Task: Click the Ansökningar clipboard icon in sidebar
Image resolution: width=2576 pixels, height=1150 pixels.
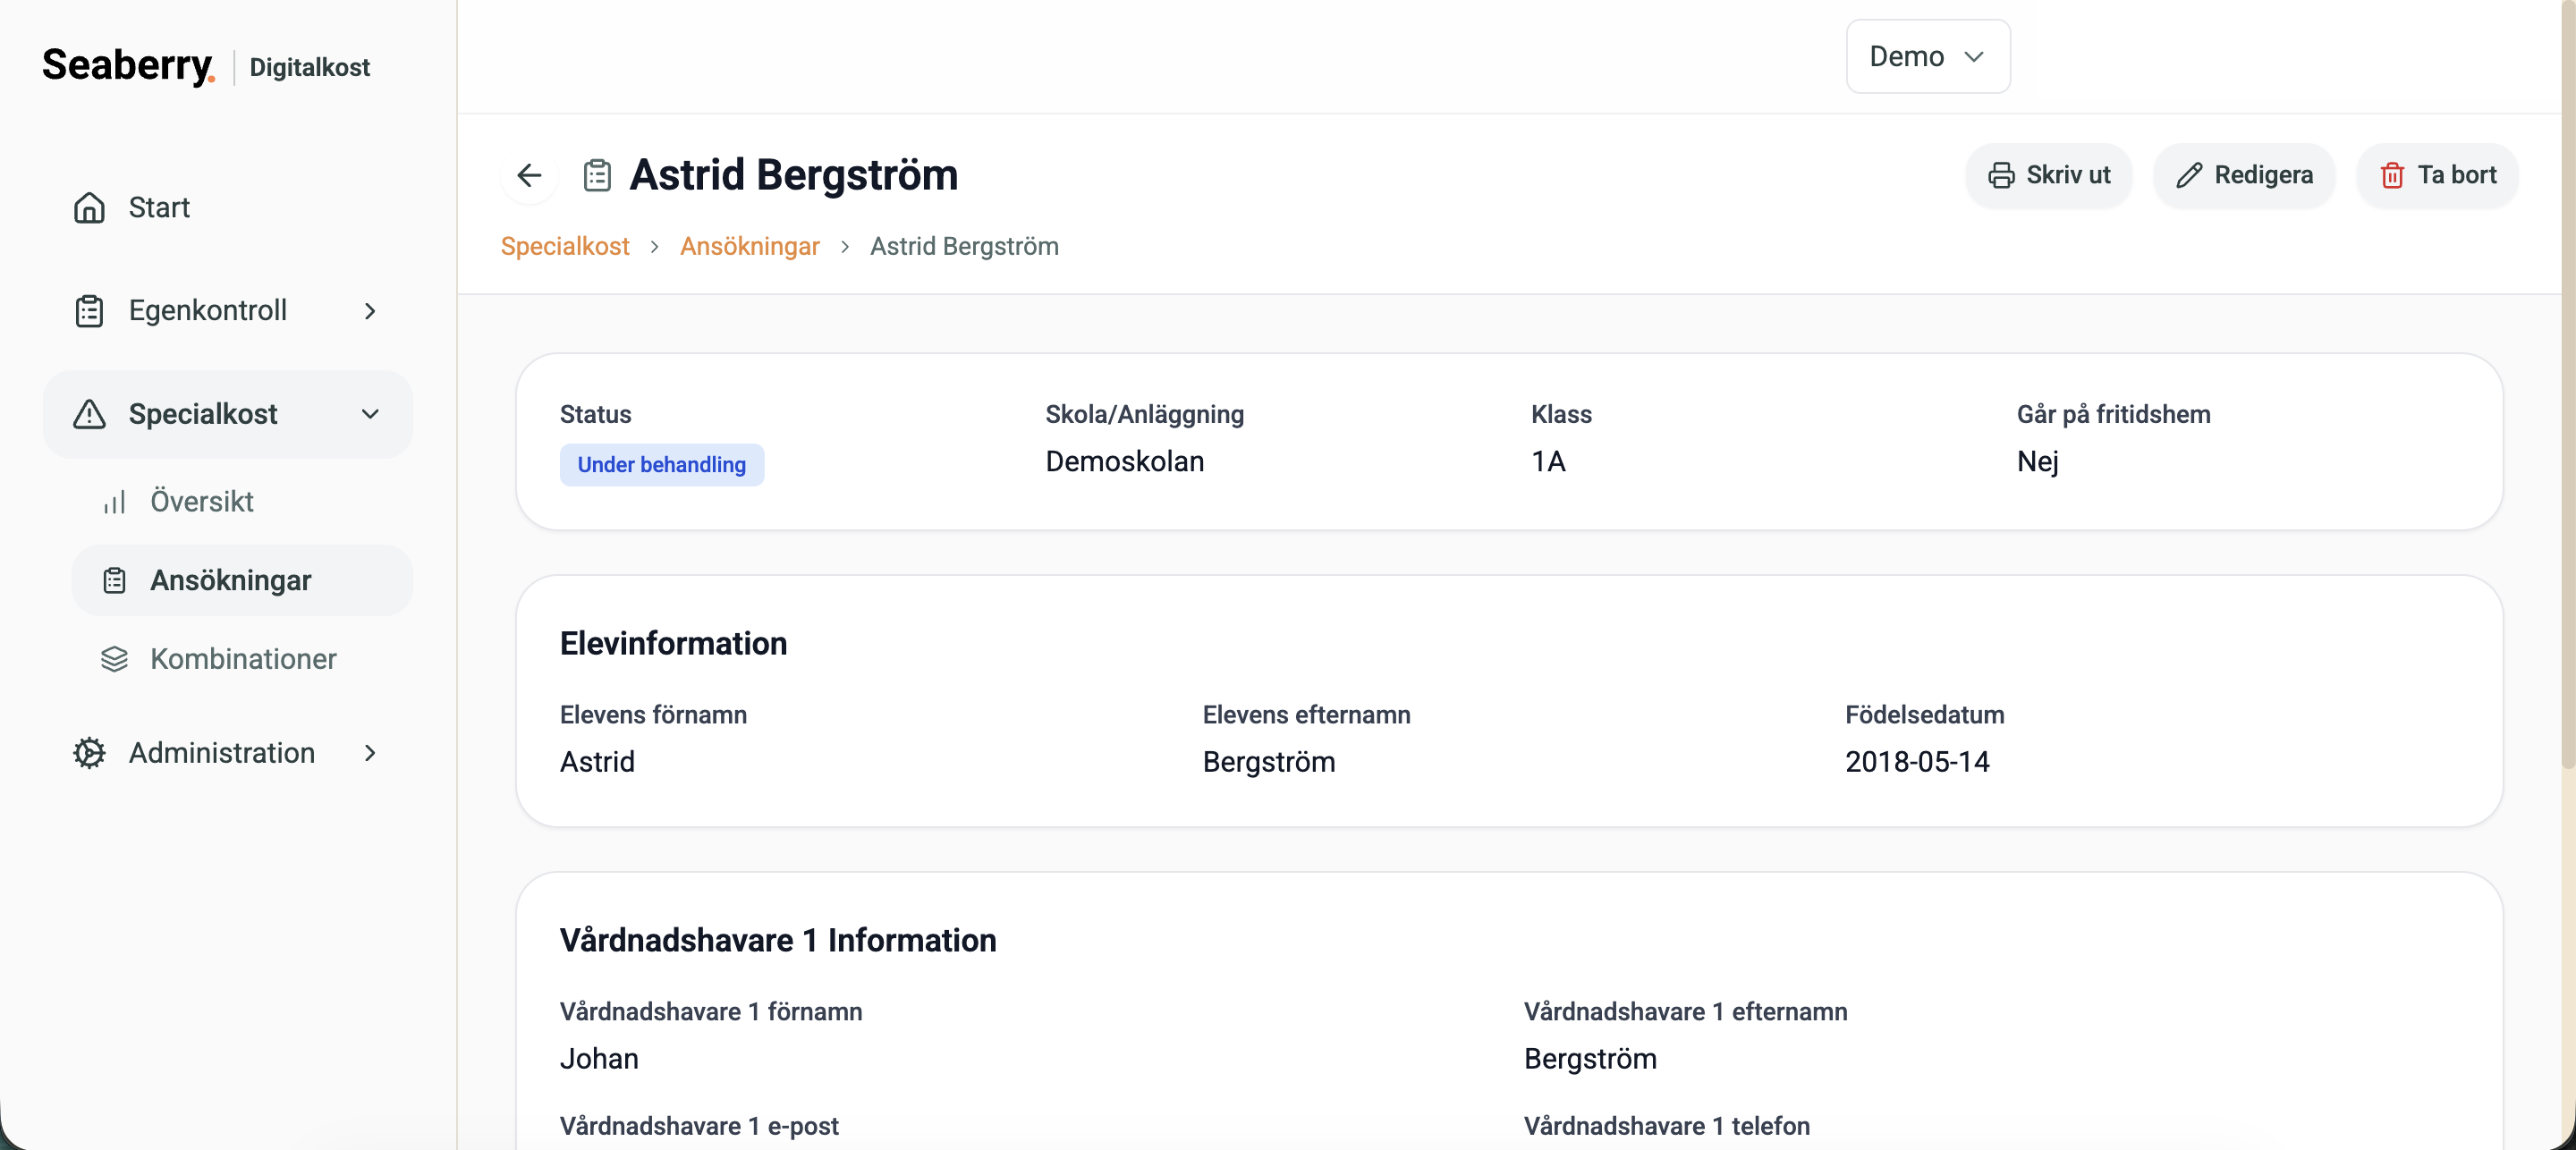Action: pos(115,581)
